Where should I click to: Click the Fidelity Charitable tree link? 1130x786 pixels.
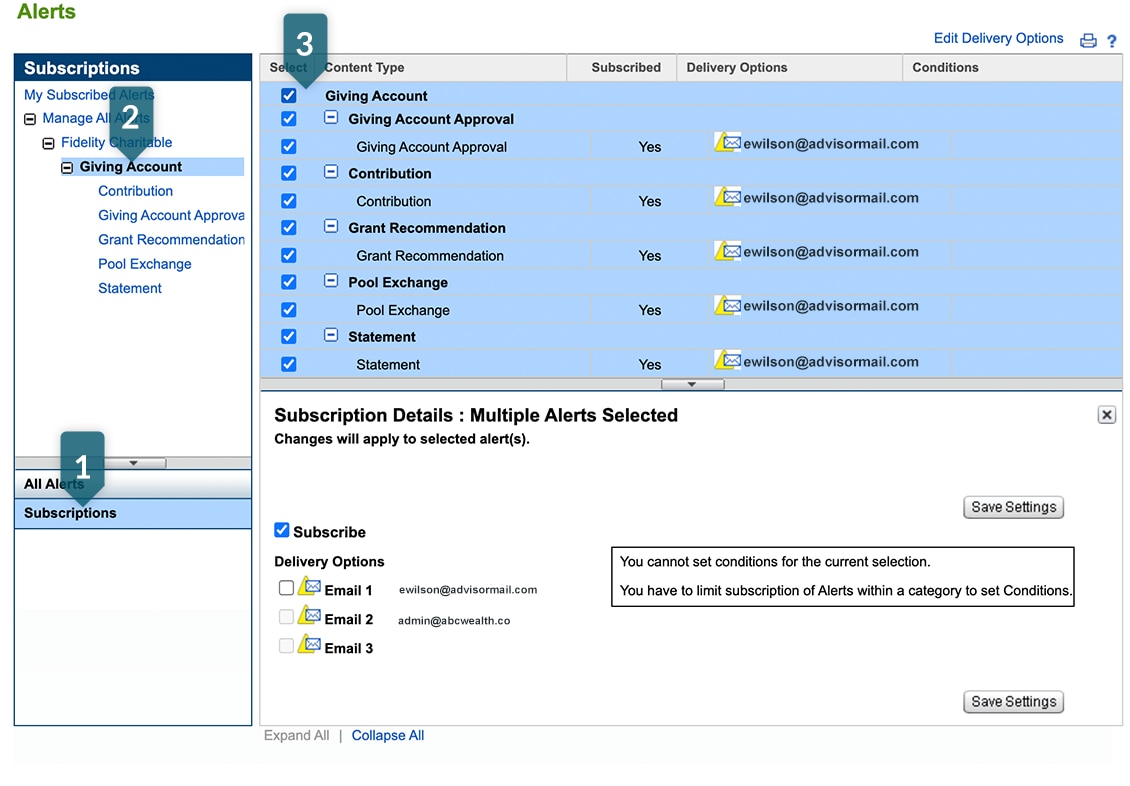116,143
